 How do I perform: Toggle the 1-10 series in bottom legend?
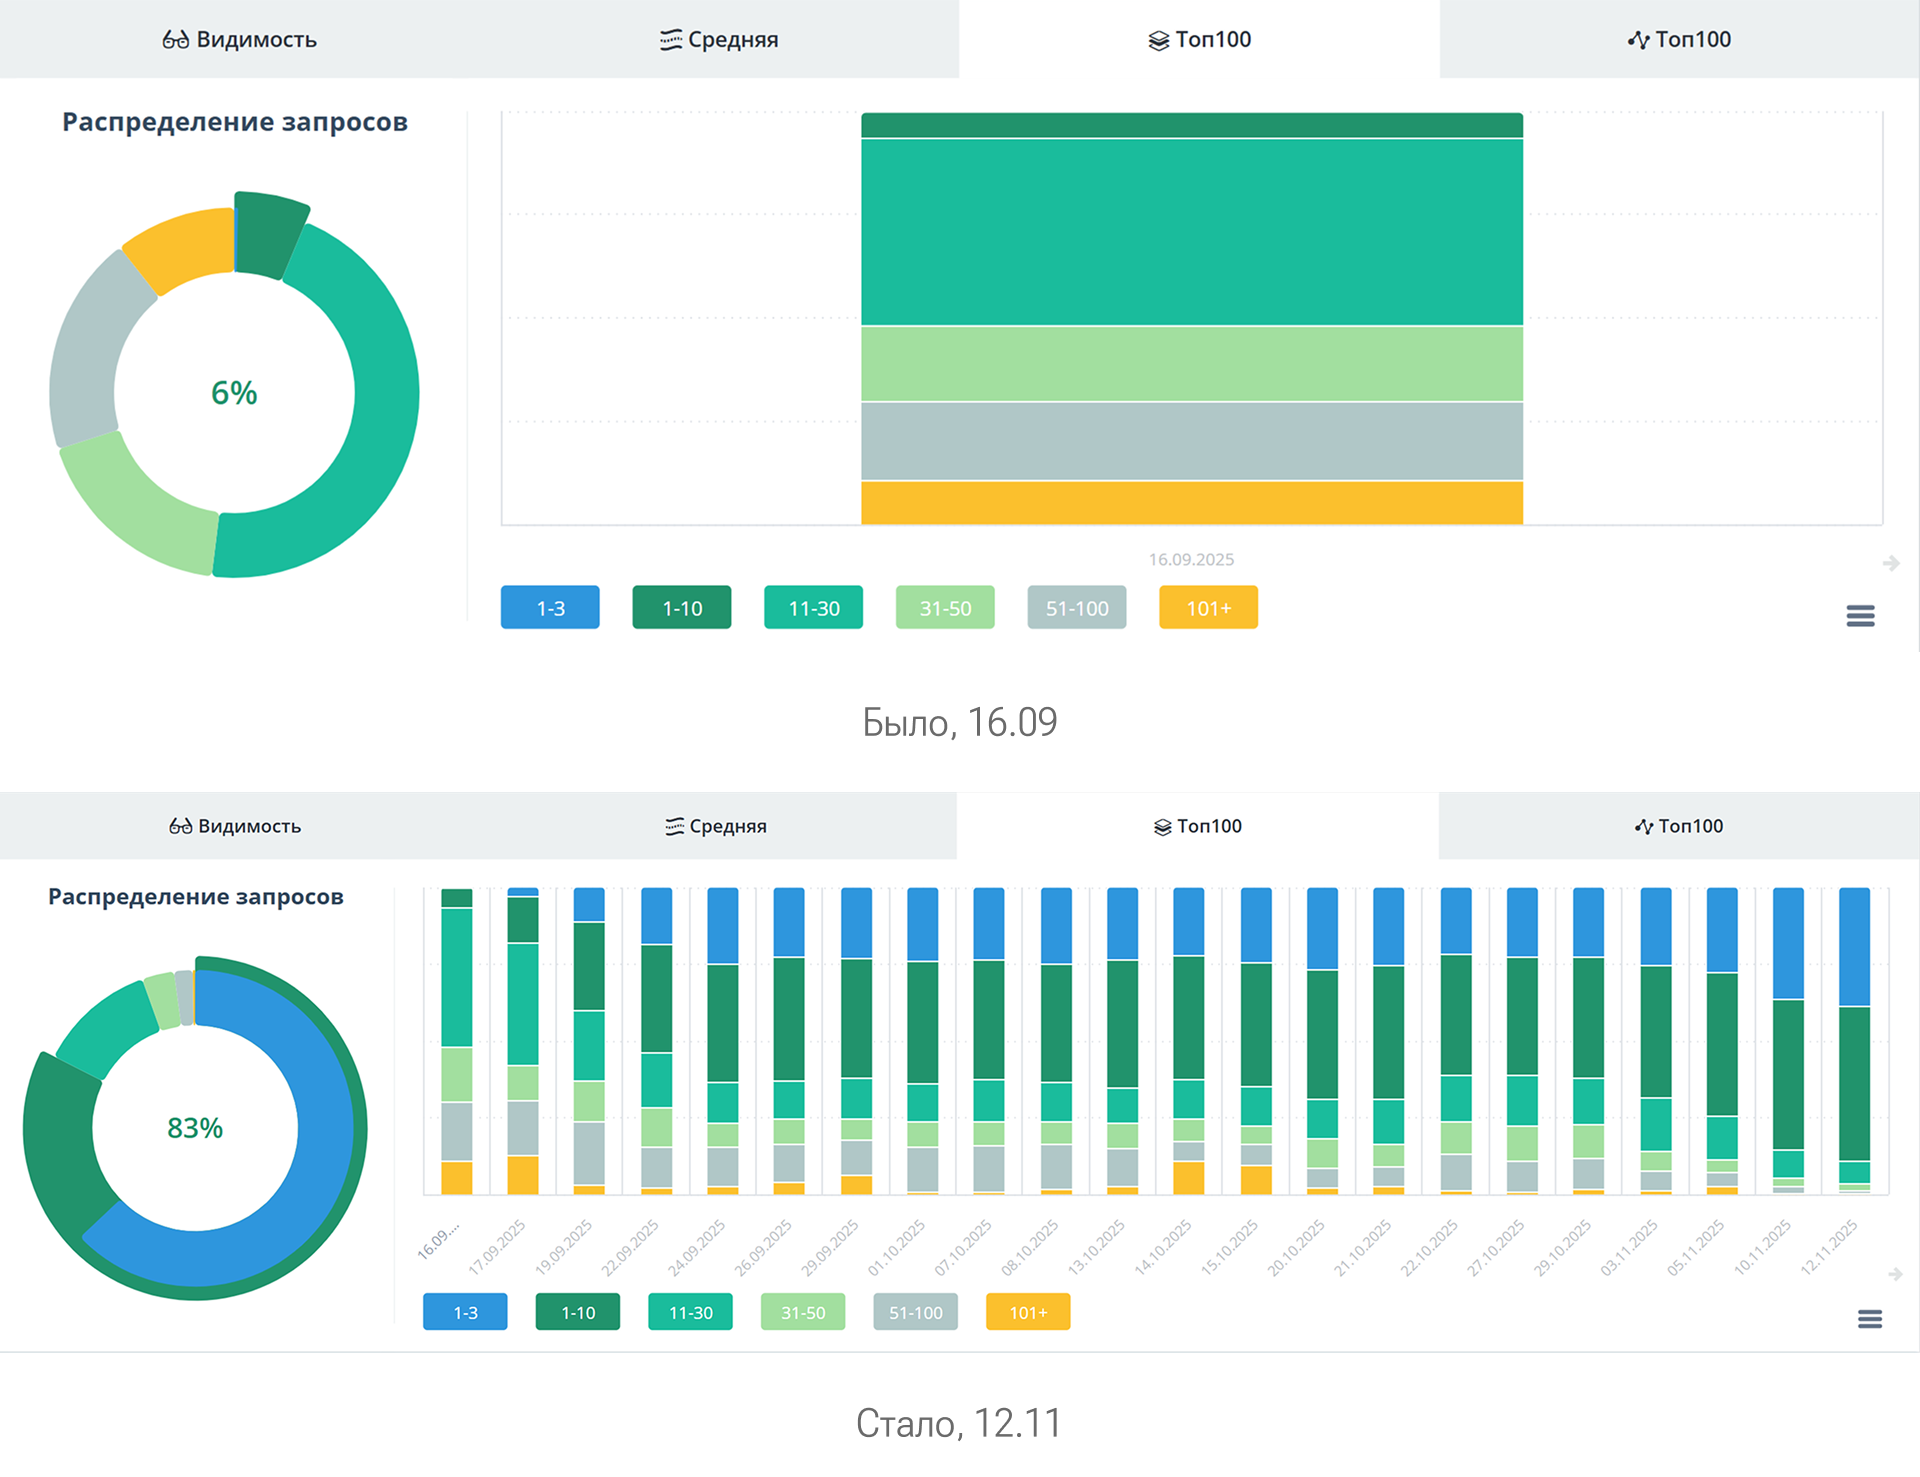[x=577, y=1312]
